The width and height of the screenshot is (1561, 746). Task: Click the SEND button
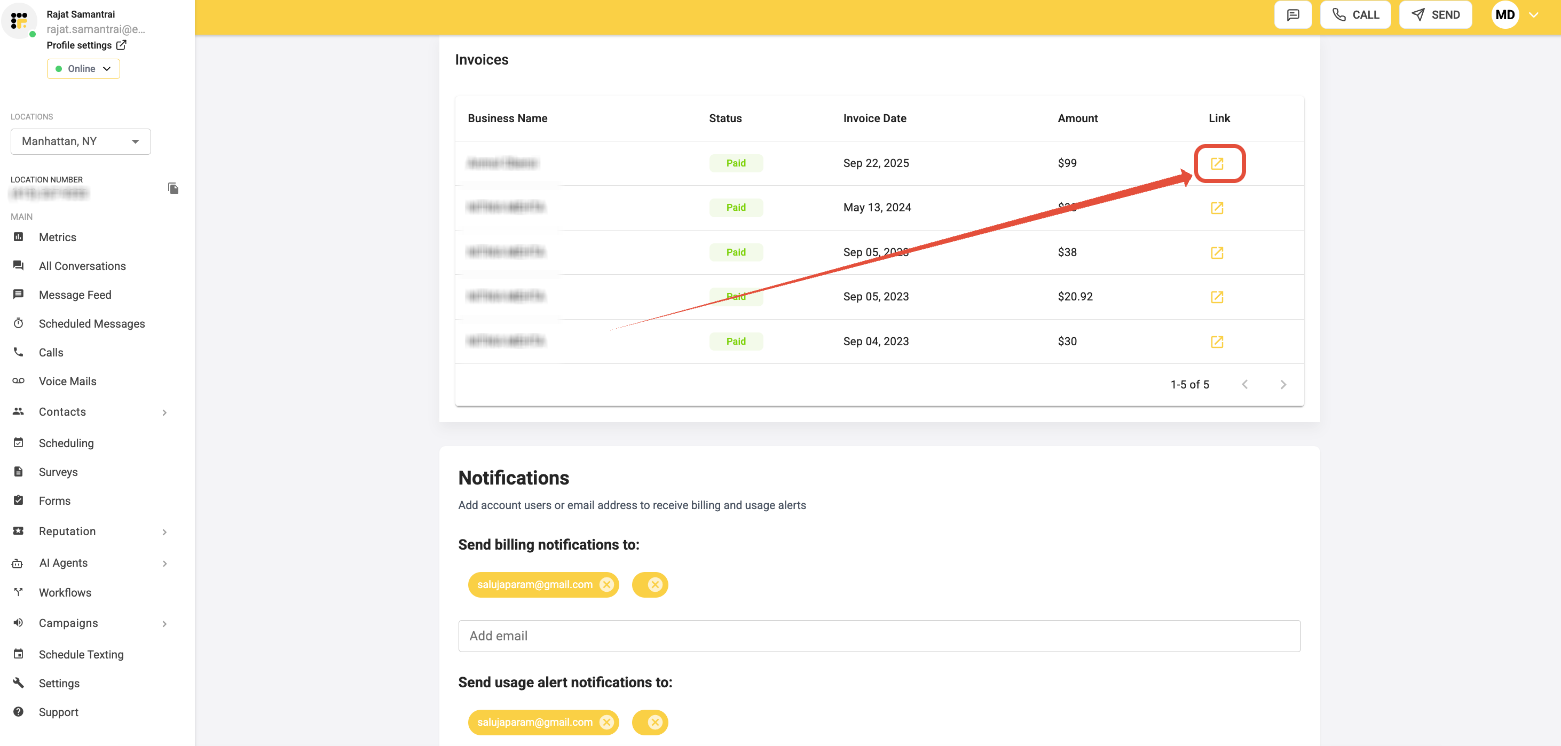click(1435, 15)
